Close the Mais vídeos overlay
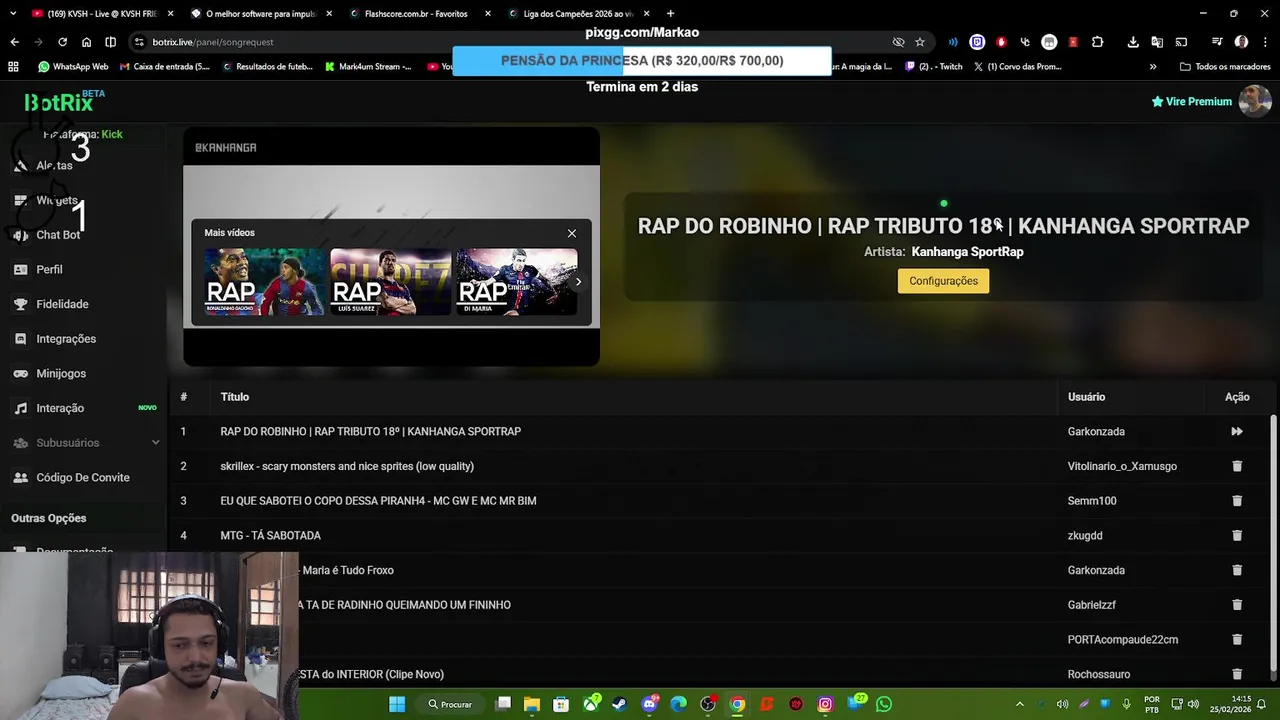 point(572,233)
